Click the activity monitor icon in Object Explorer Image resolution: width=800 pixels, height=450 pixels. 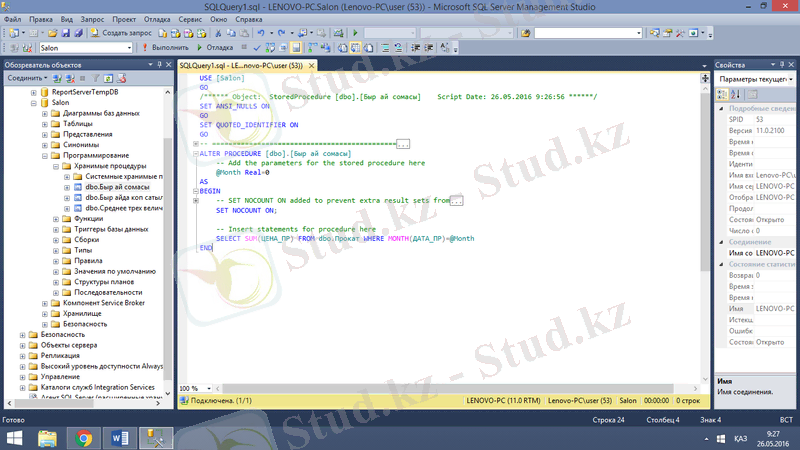coord(121,79)
